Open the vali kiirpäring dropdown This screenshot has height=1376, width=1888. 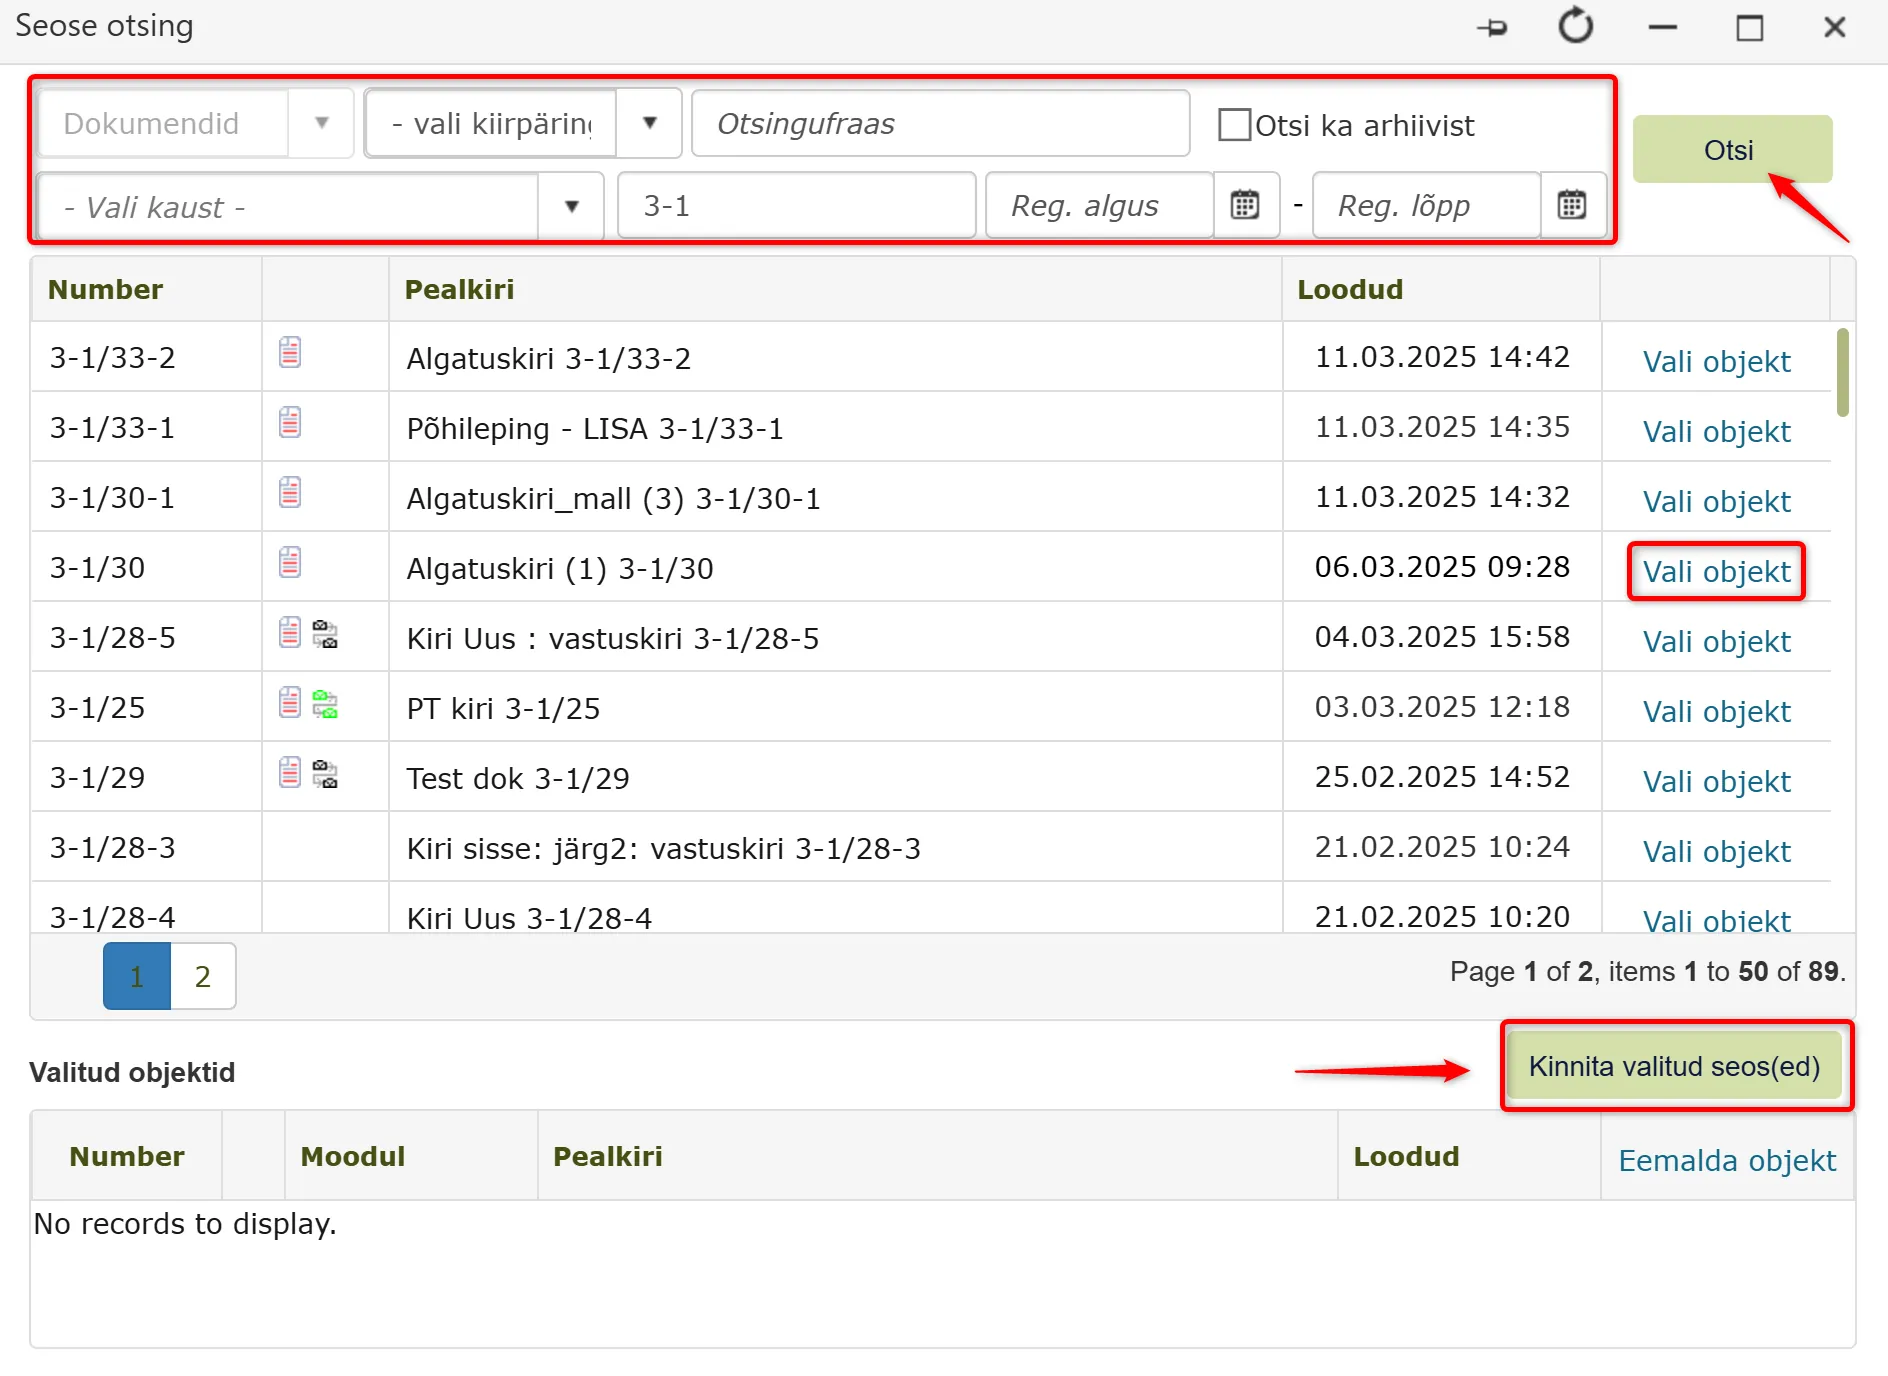click(649, 123)
